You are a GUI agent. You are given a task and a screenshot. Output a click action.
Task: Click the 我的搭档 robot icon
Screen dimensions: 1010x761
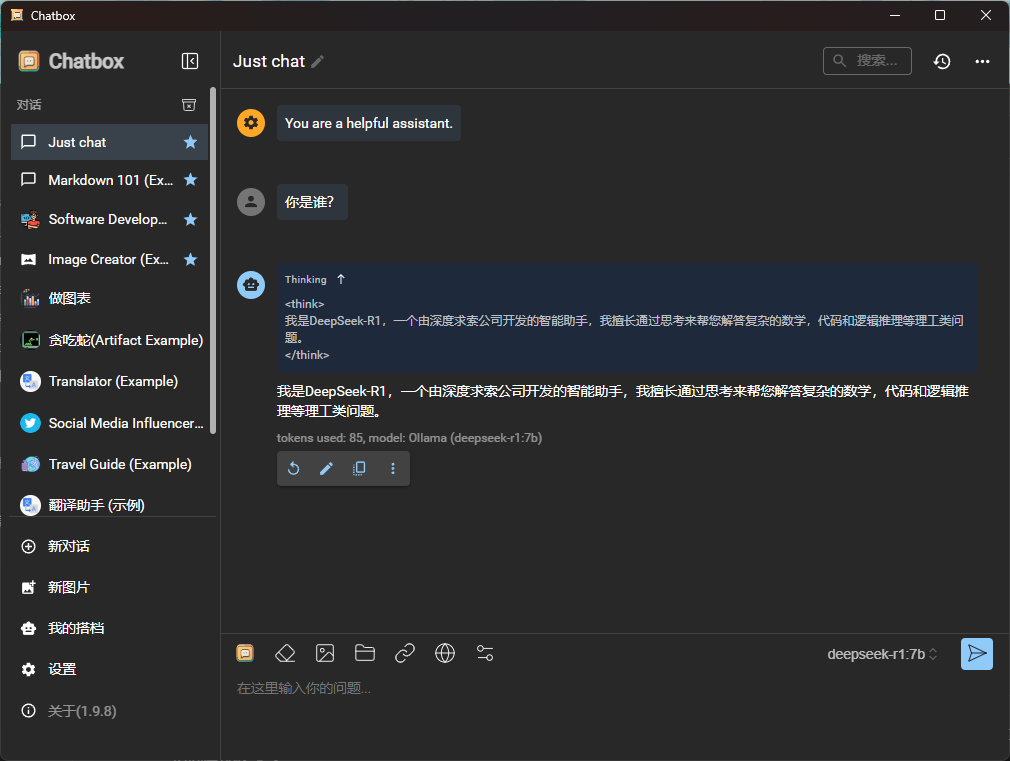tap(29, 628)
